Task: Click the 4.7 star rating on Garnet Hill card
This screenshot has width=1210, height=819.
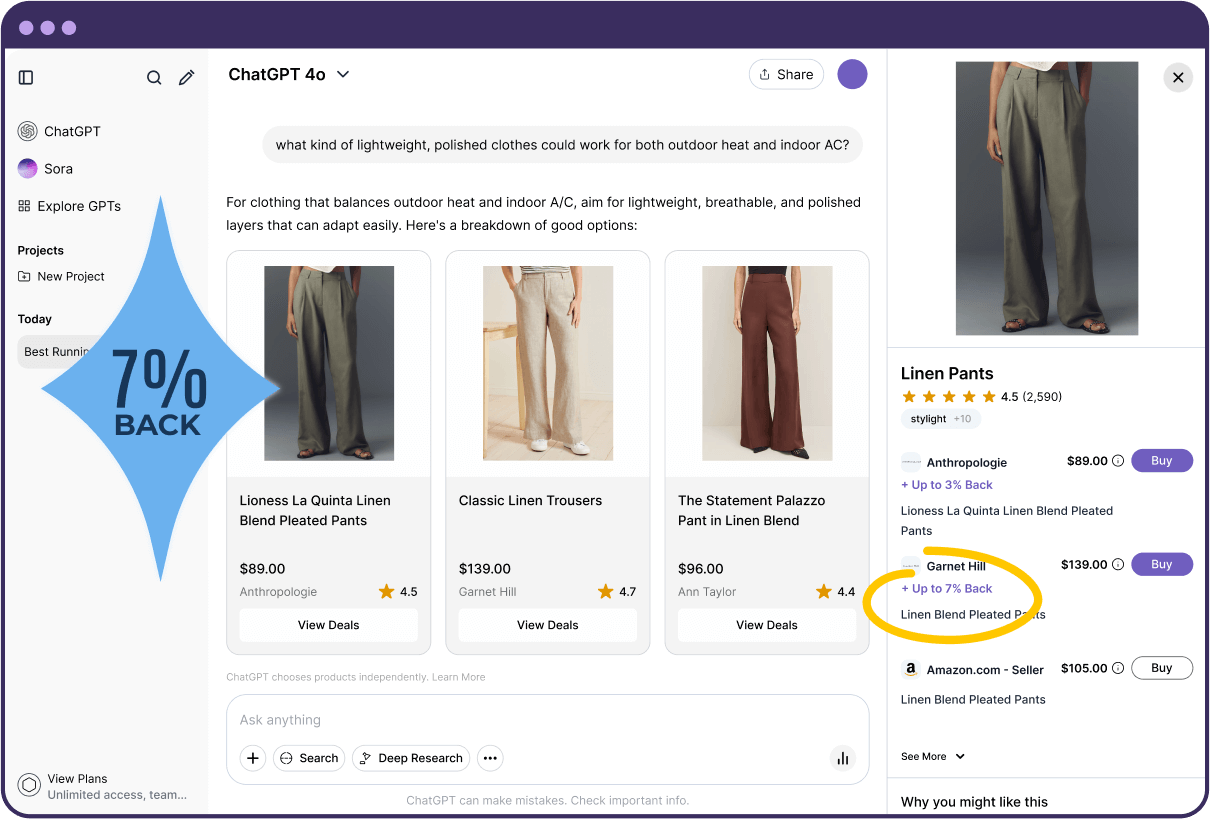Action: (617, 592)
